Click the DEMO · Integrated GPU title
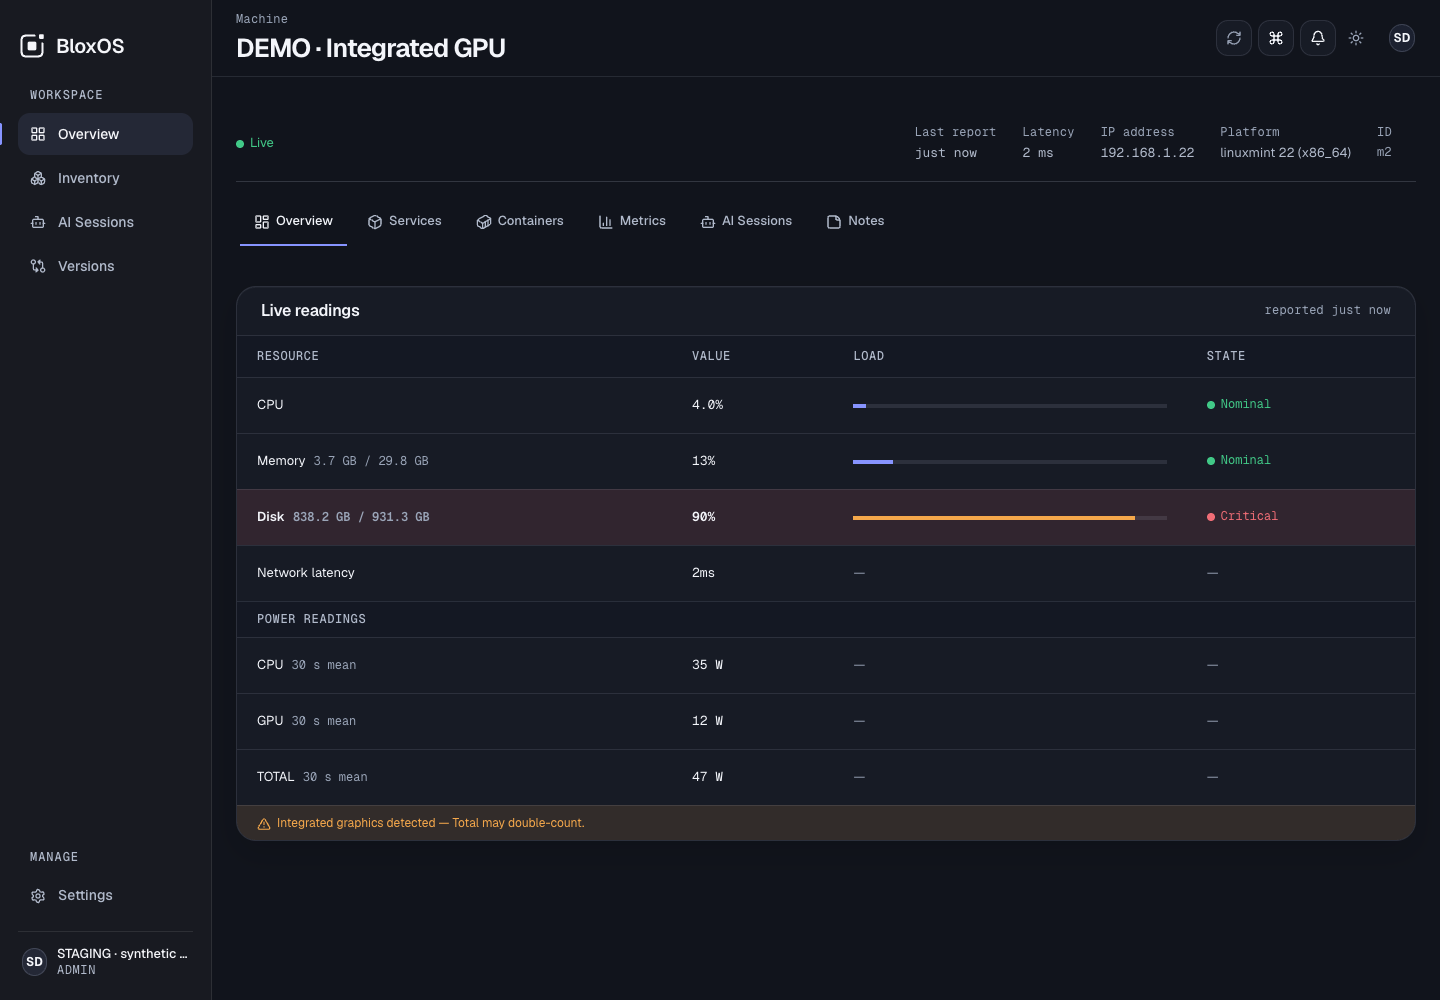This screenshot has width=1440, height=1000. (371, 48)
